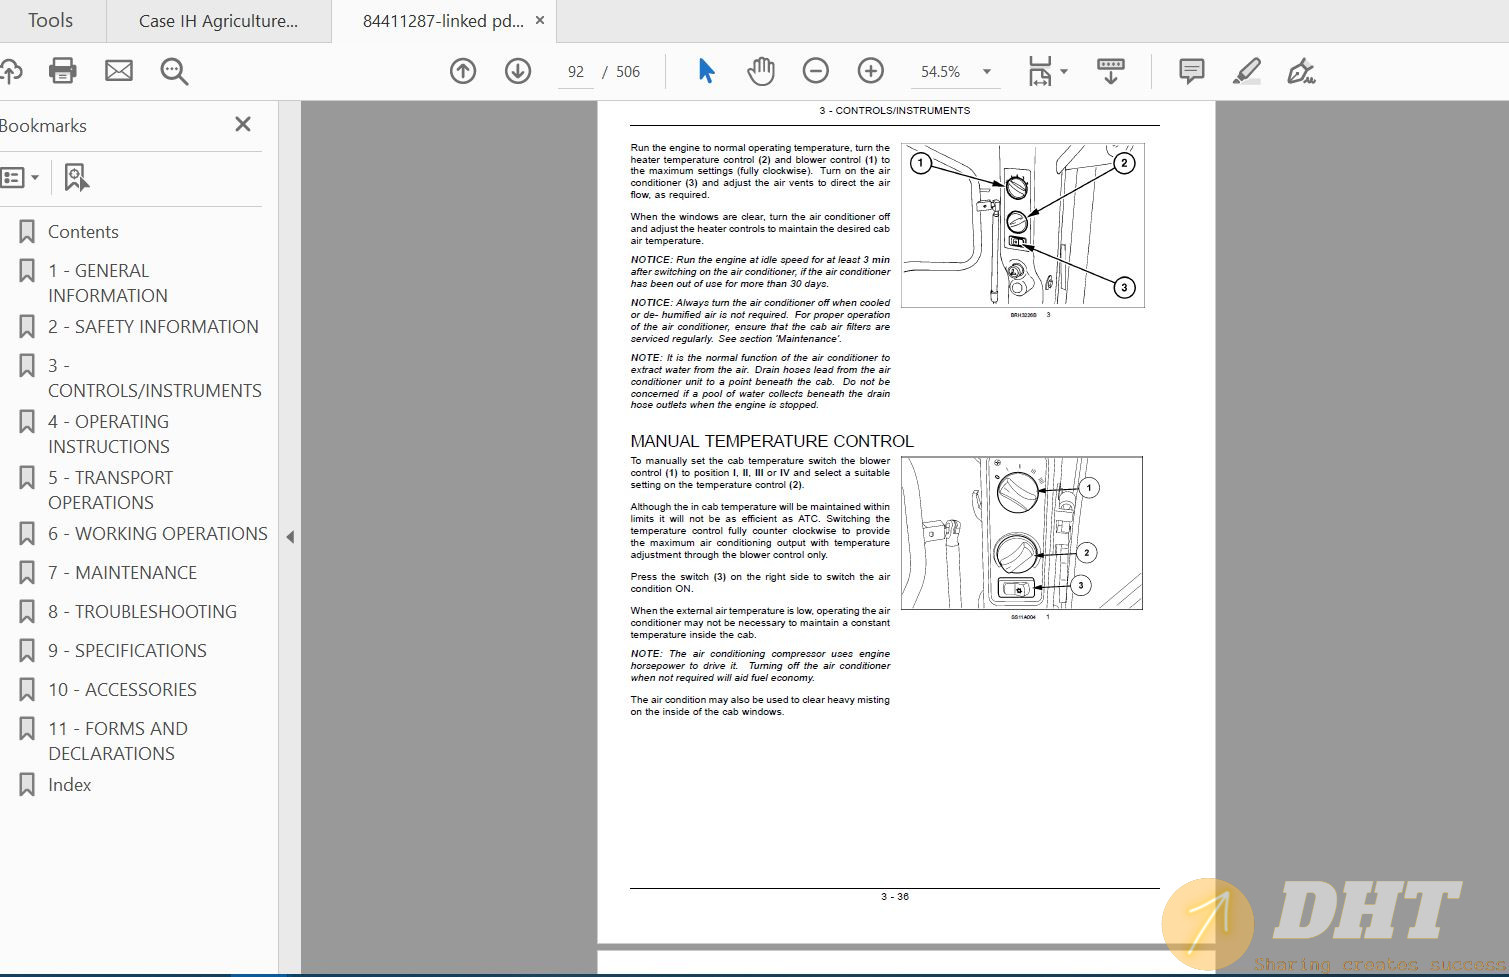Click the page number input field
1509x977 pixels.
click(576, 72)
